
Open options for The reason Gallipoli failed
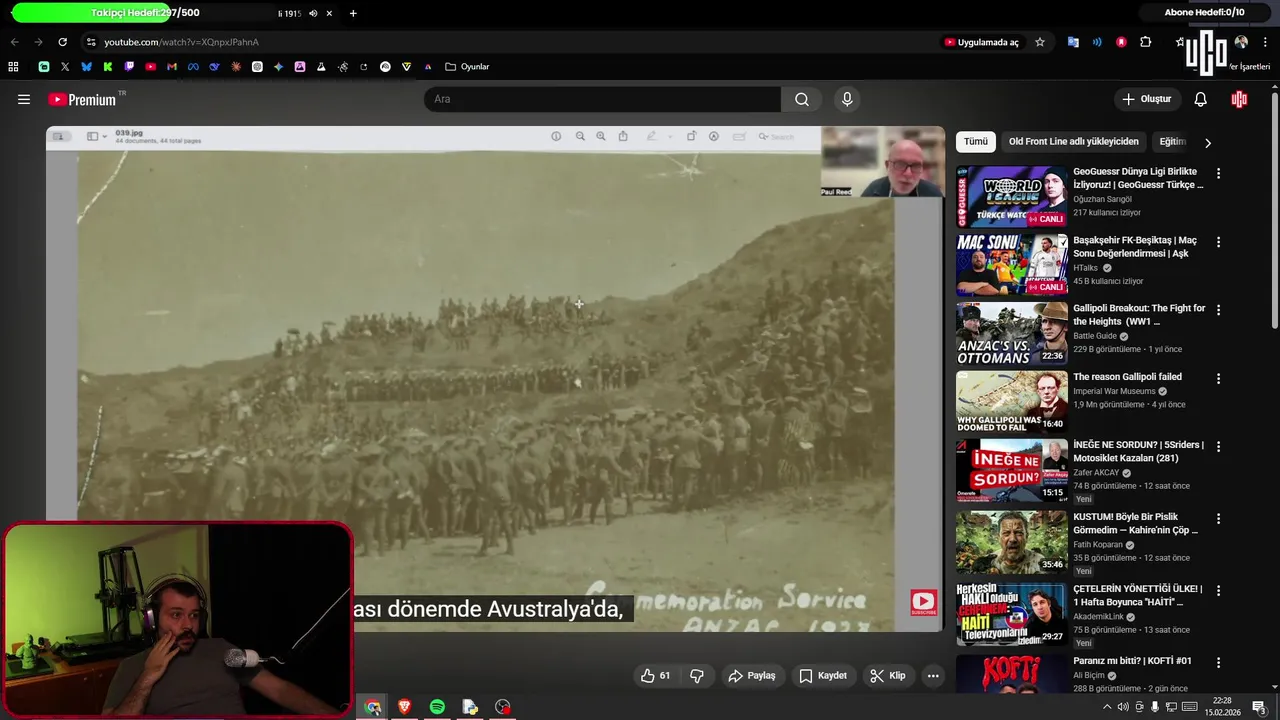(x=1218, y=378)
